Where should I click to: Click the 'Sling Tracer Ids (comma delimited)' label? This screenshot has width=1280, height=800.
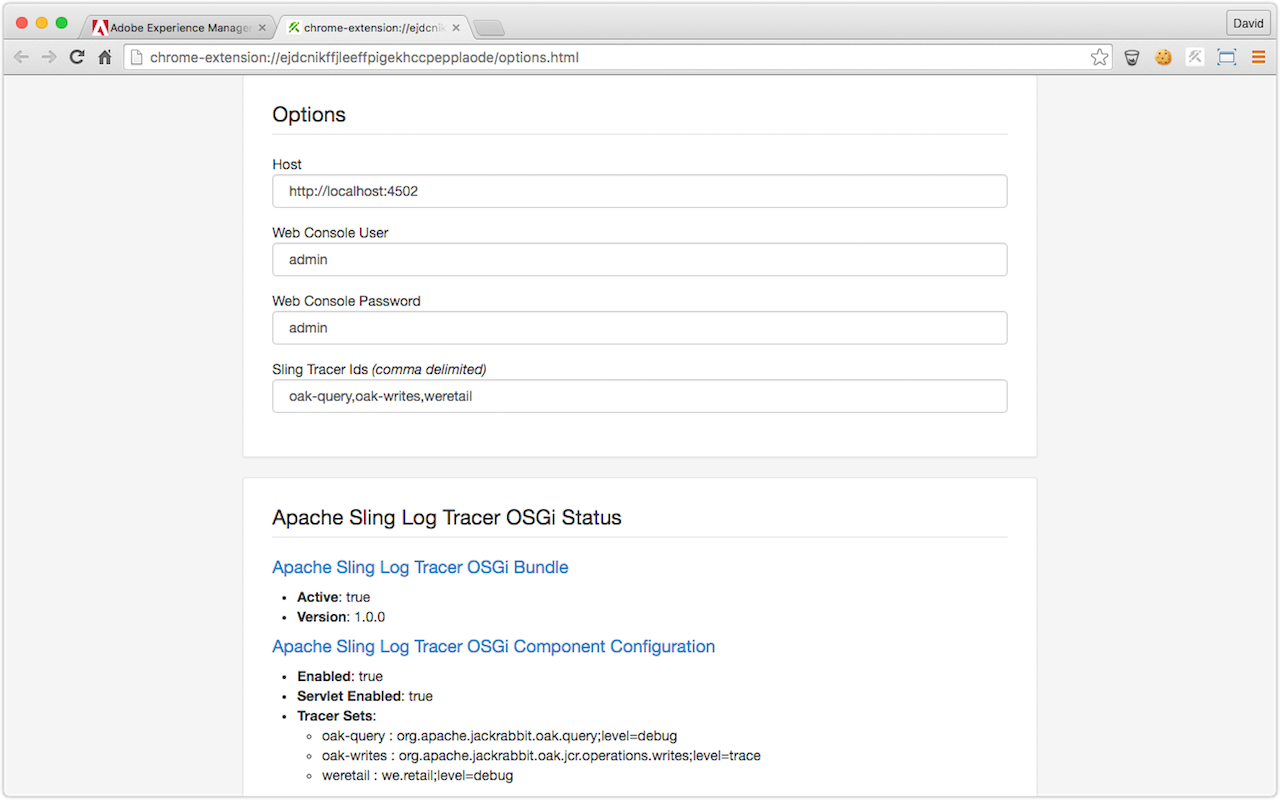[379, 369]
